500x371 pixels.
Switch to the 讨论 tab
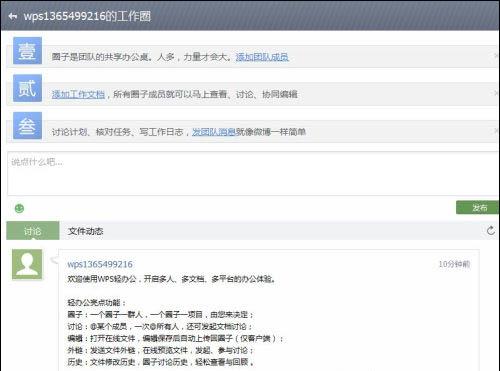pyautogui.click(x=33, y=231)
